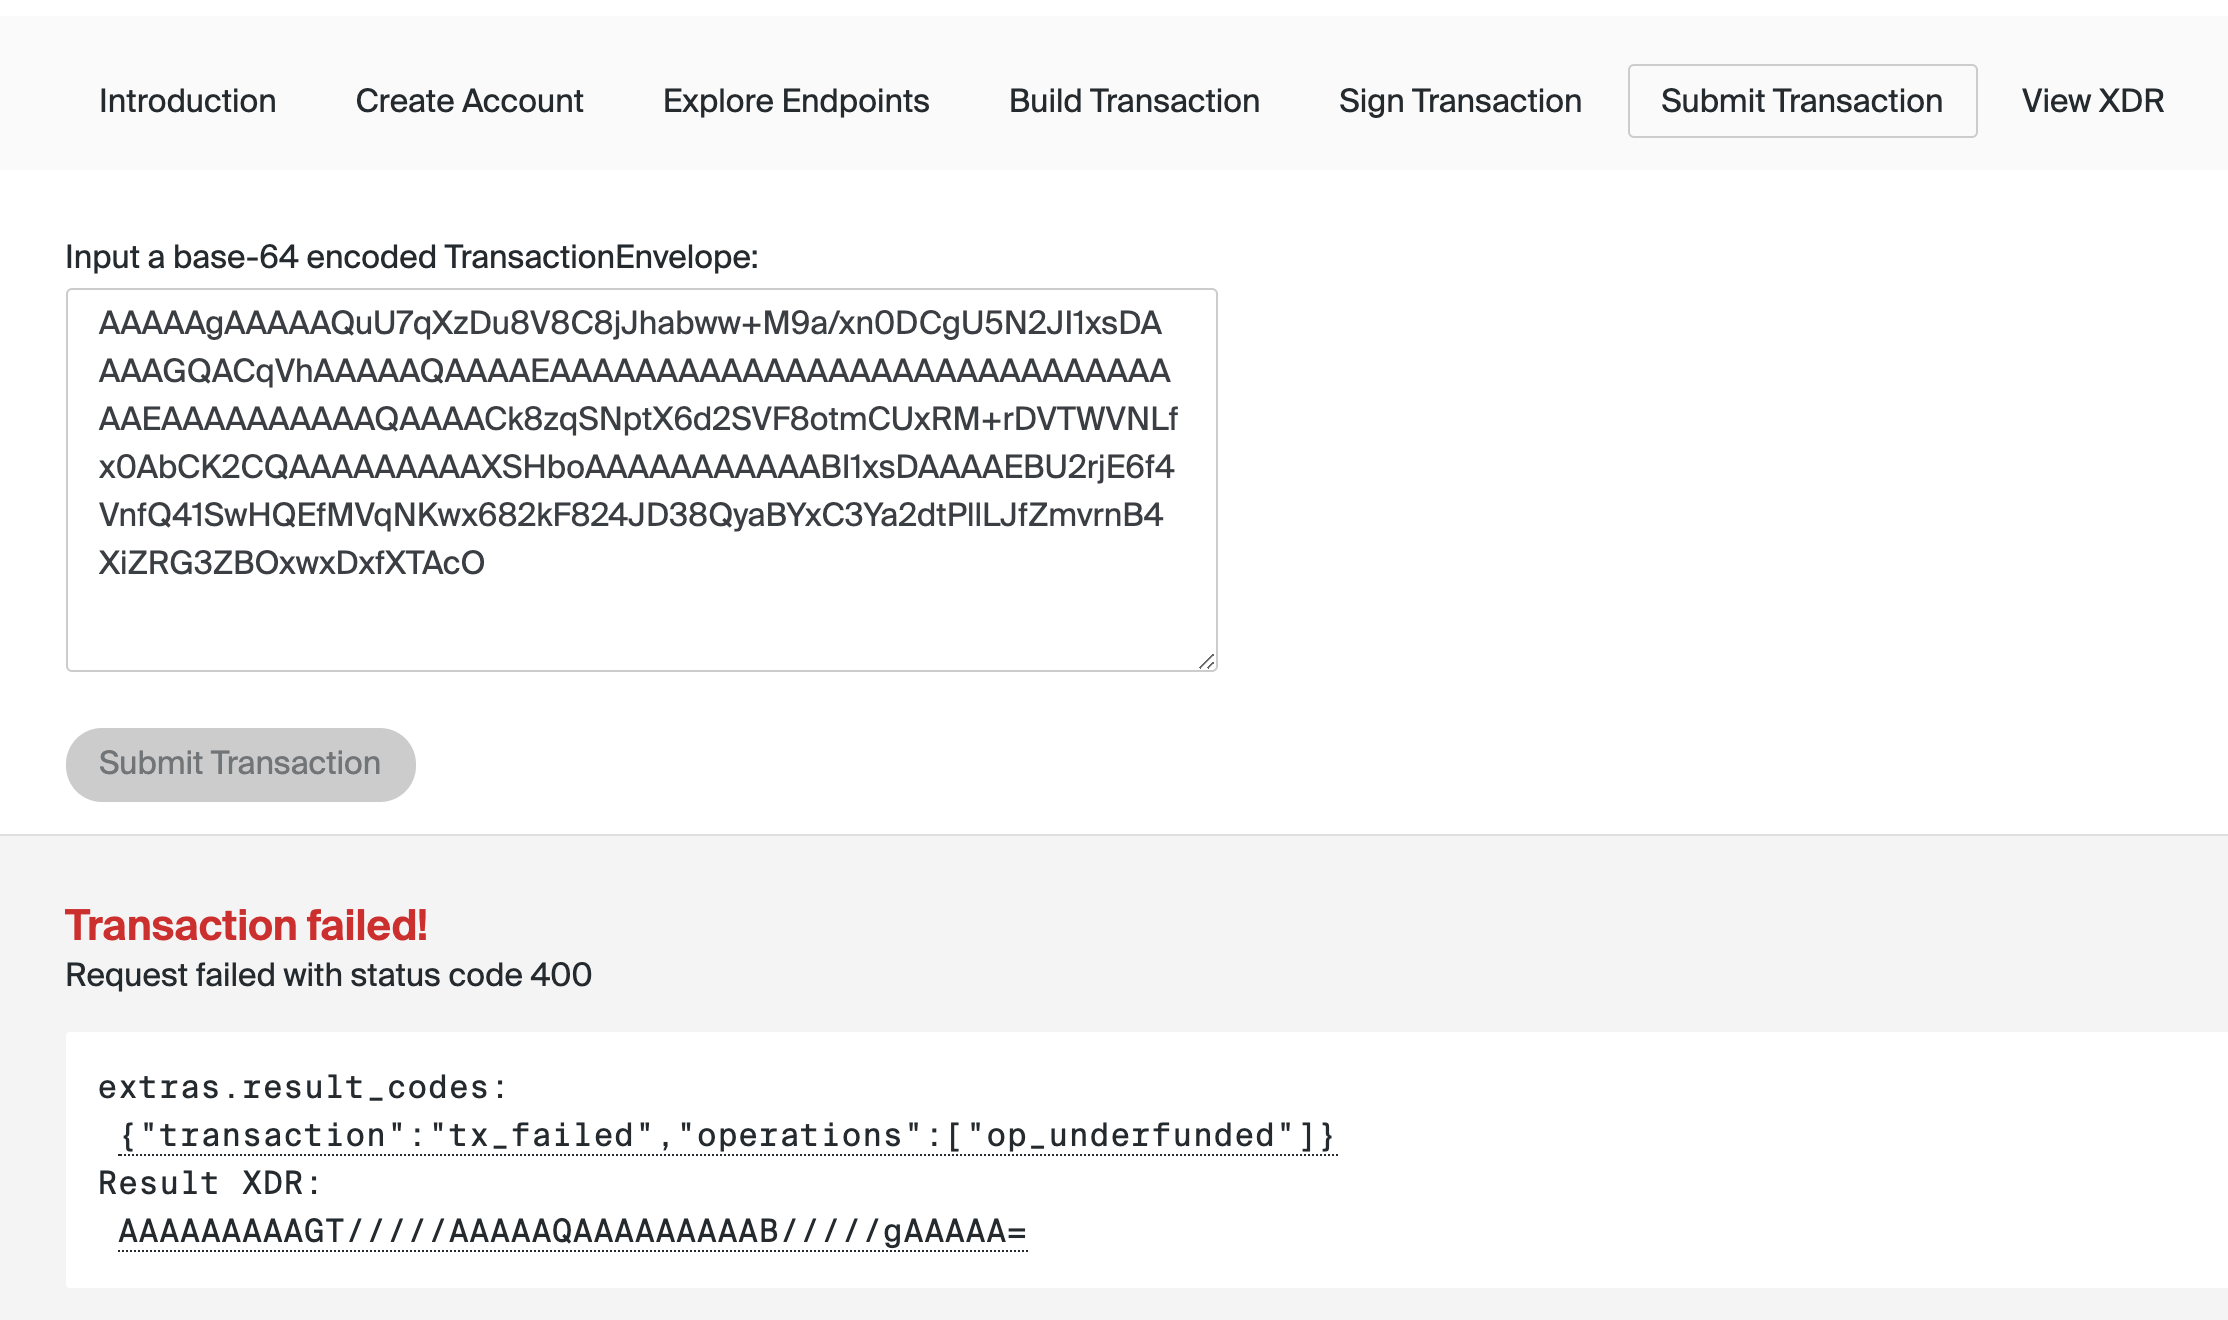Click the Transaction failed heading
Viewport: 2228px width, 1320px height.
247,925
